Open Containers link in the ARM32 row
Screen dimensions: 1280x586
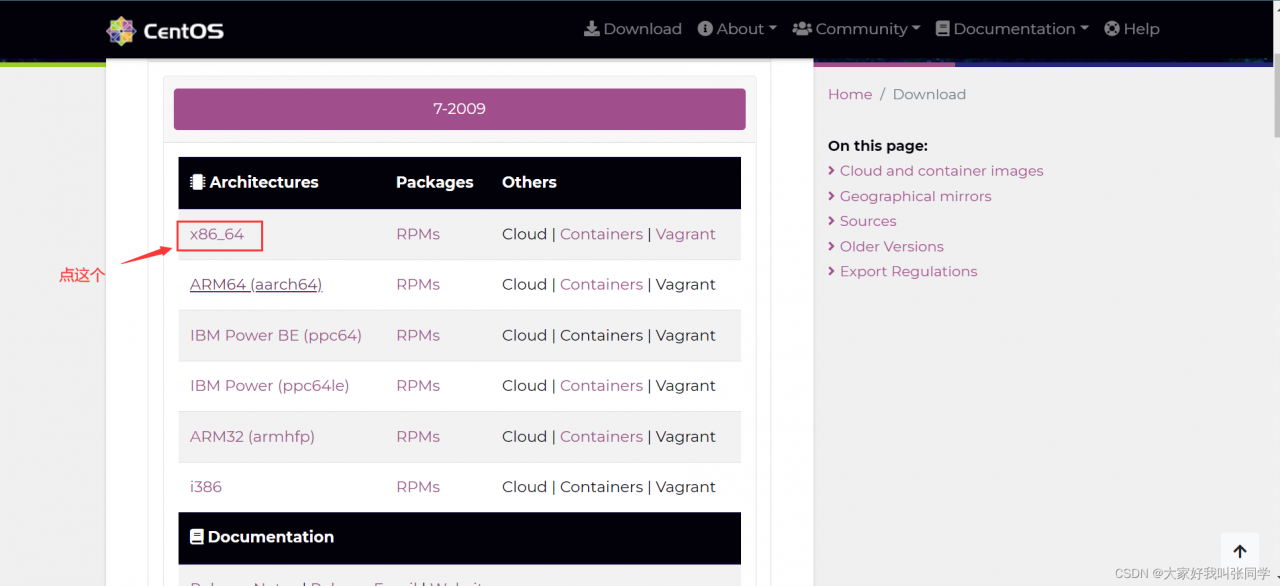pos(601,437)
